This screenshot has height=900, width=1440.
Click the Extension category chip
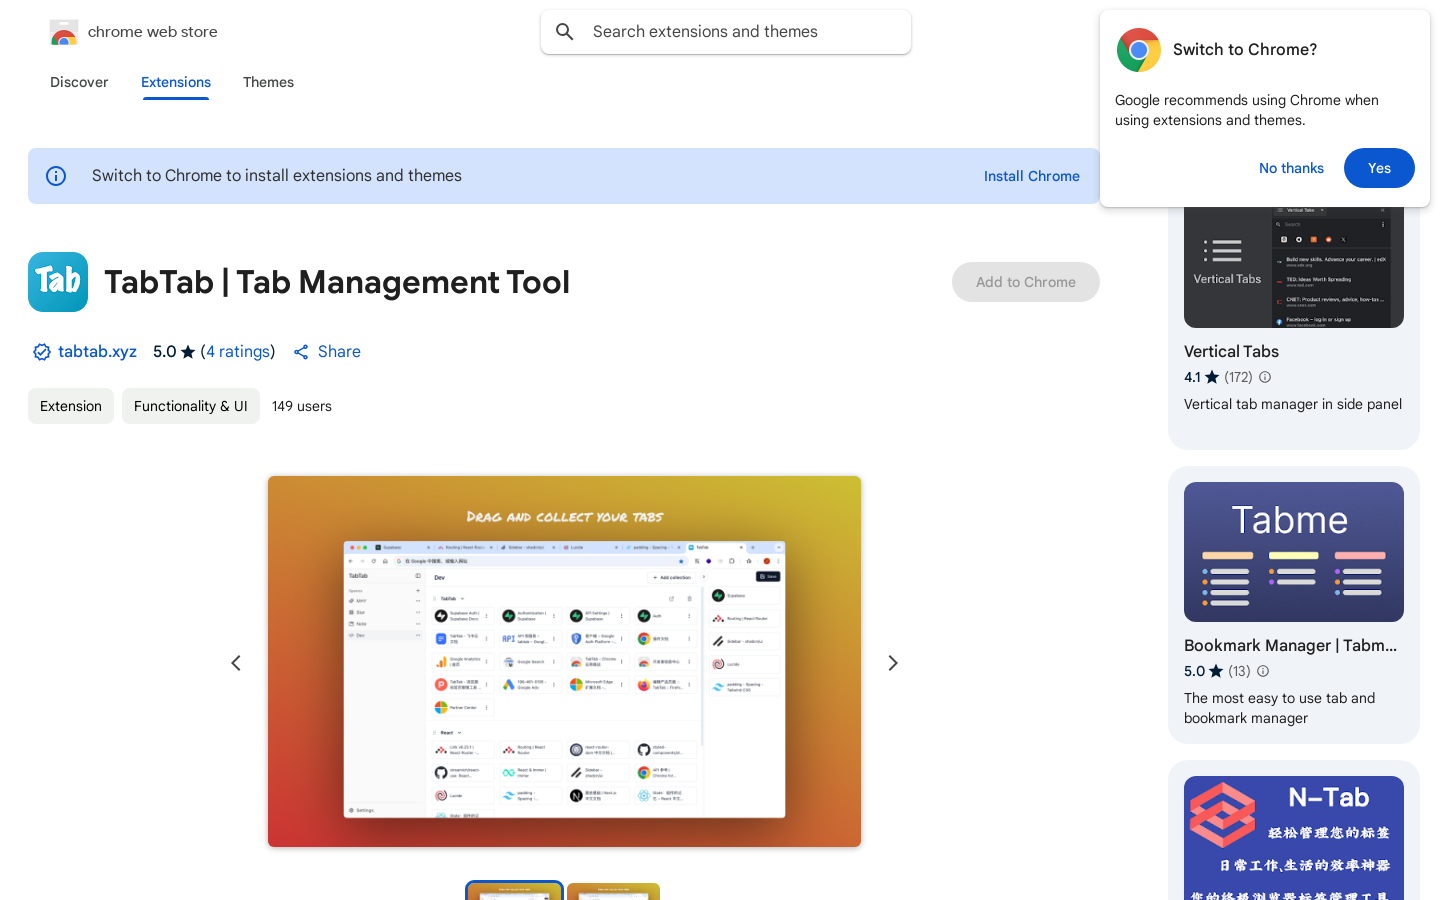click(71, 406)
